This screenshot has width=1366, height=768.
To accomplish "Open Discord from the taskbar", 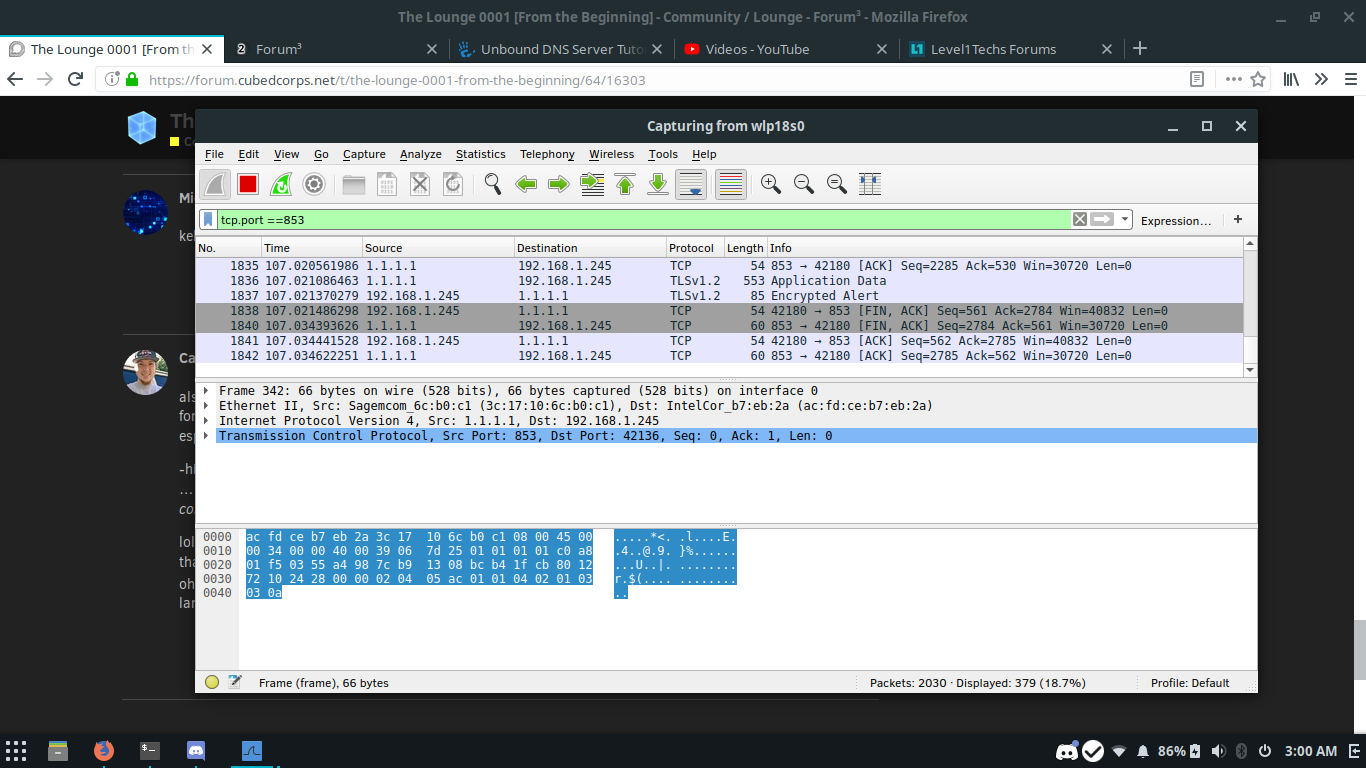I will [x=196, y=750].
